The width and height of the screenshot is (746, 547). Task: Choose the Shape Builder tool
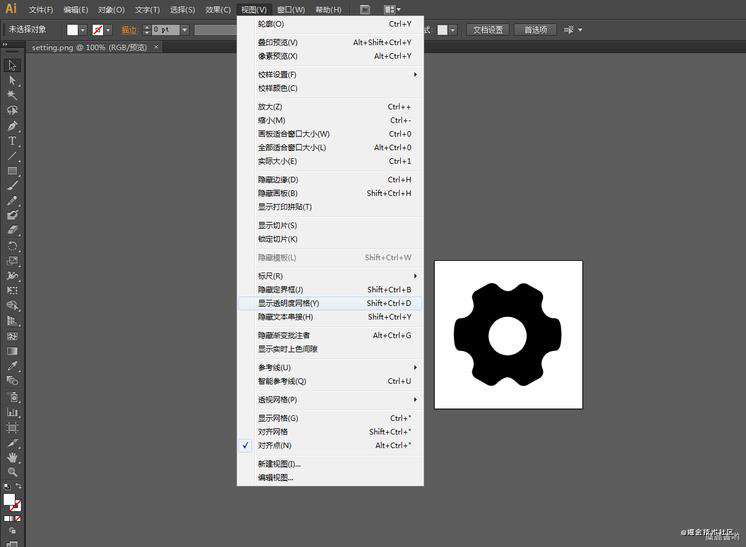coord(12,305)
